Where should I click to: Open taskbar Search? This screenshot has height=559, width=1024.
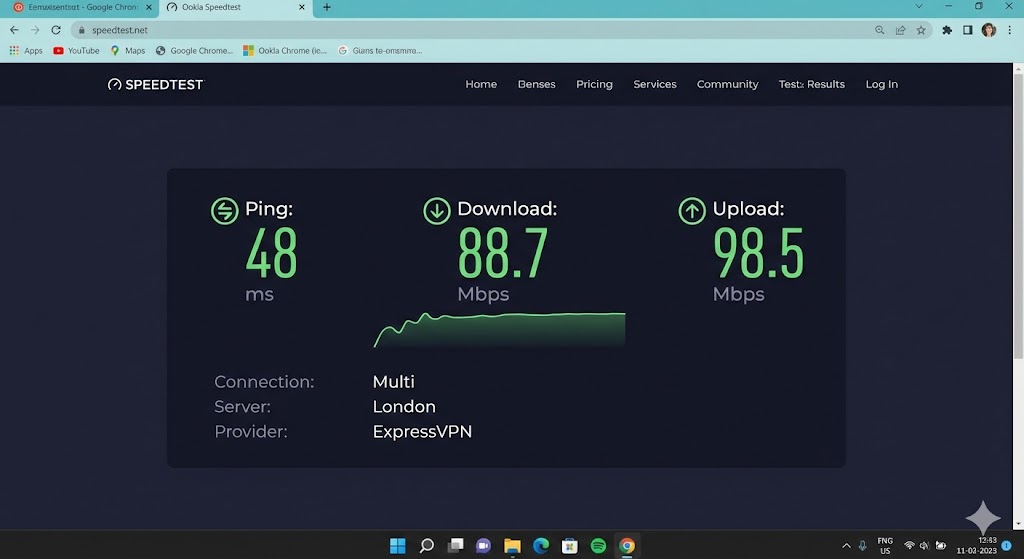tap(426, 545)
